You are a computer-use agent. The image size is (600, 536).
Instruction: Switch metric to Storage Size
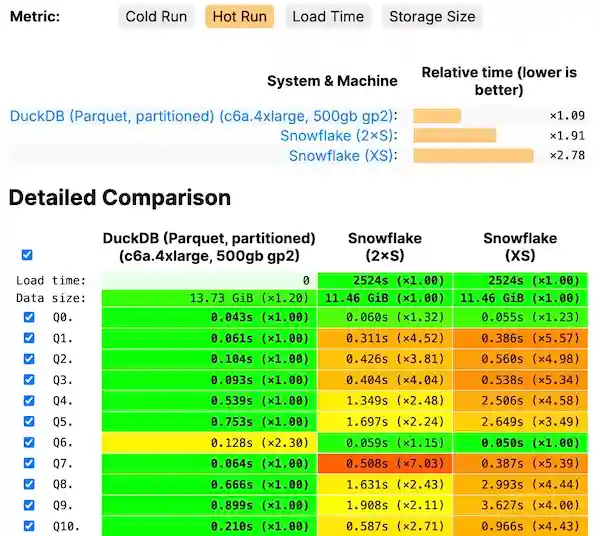(x=432, y=16)
